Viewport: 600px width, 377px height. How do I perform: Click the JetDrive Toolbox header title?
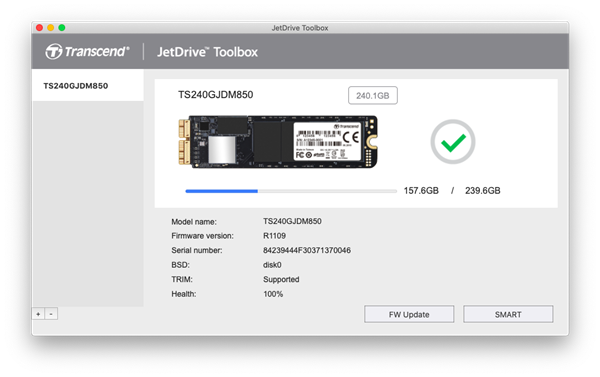click(x=207, y=52)
